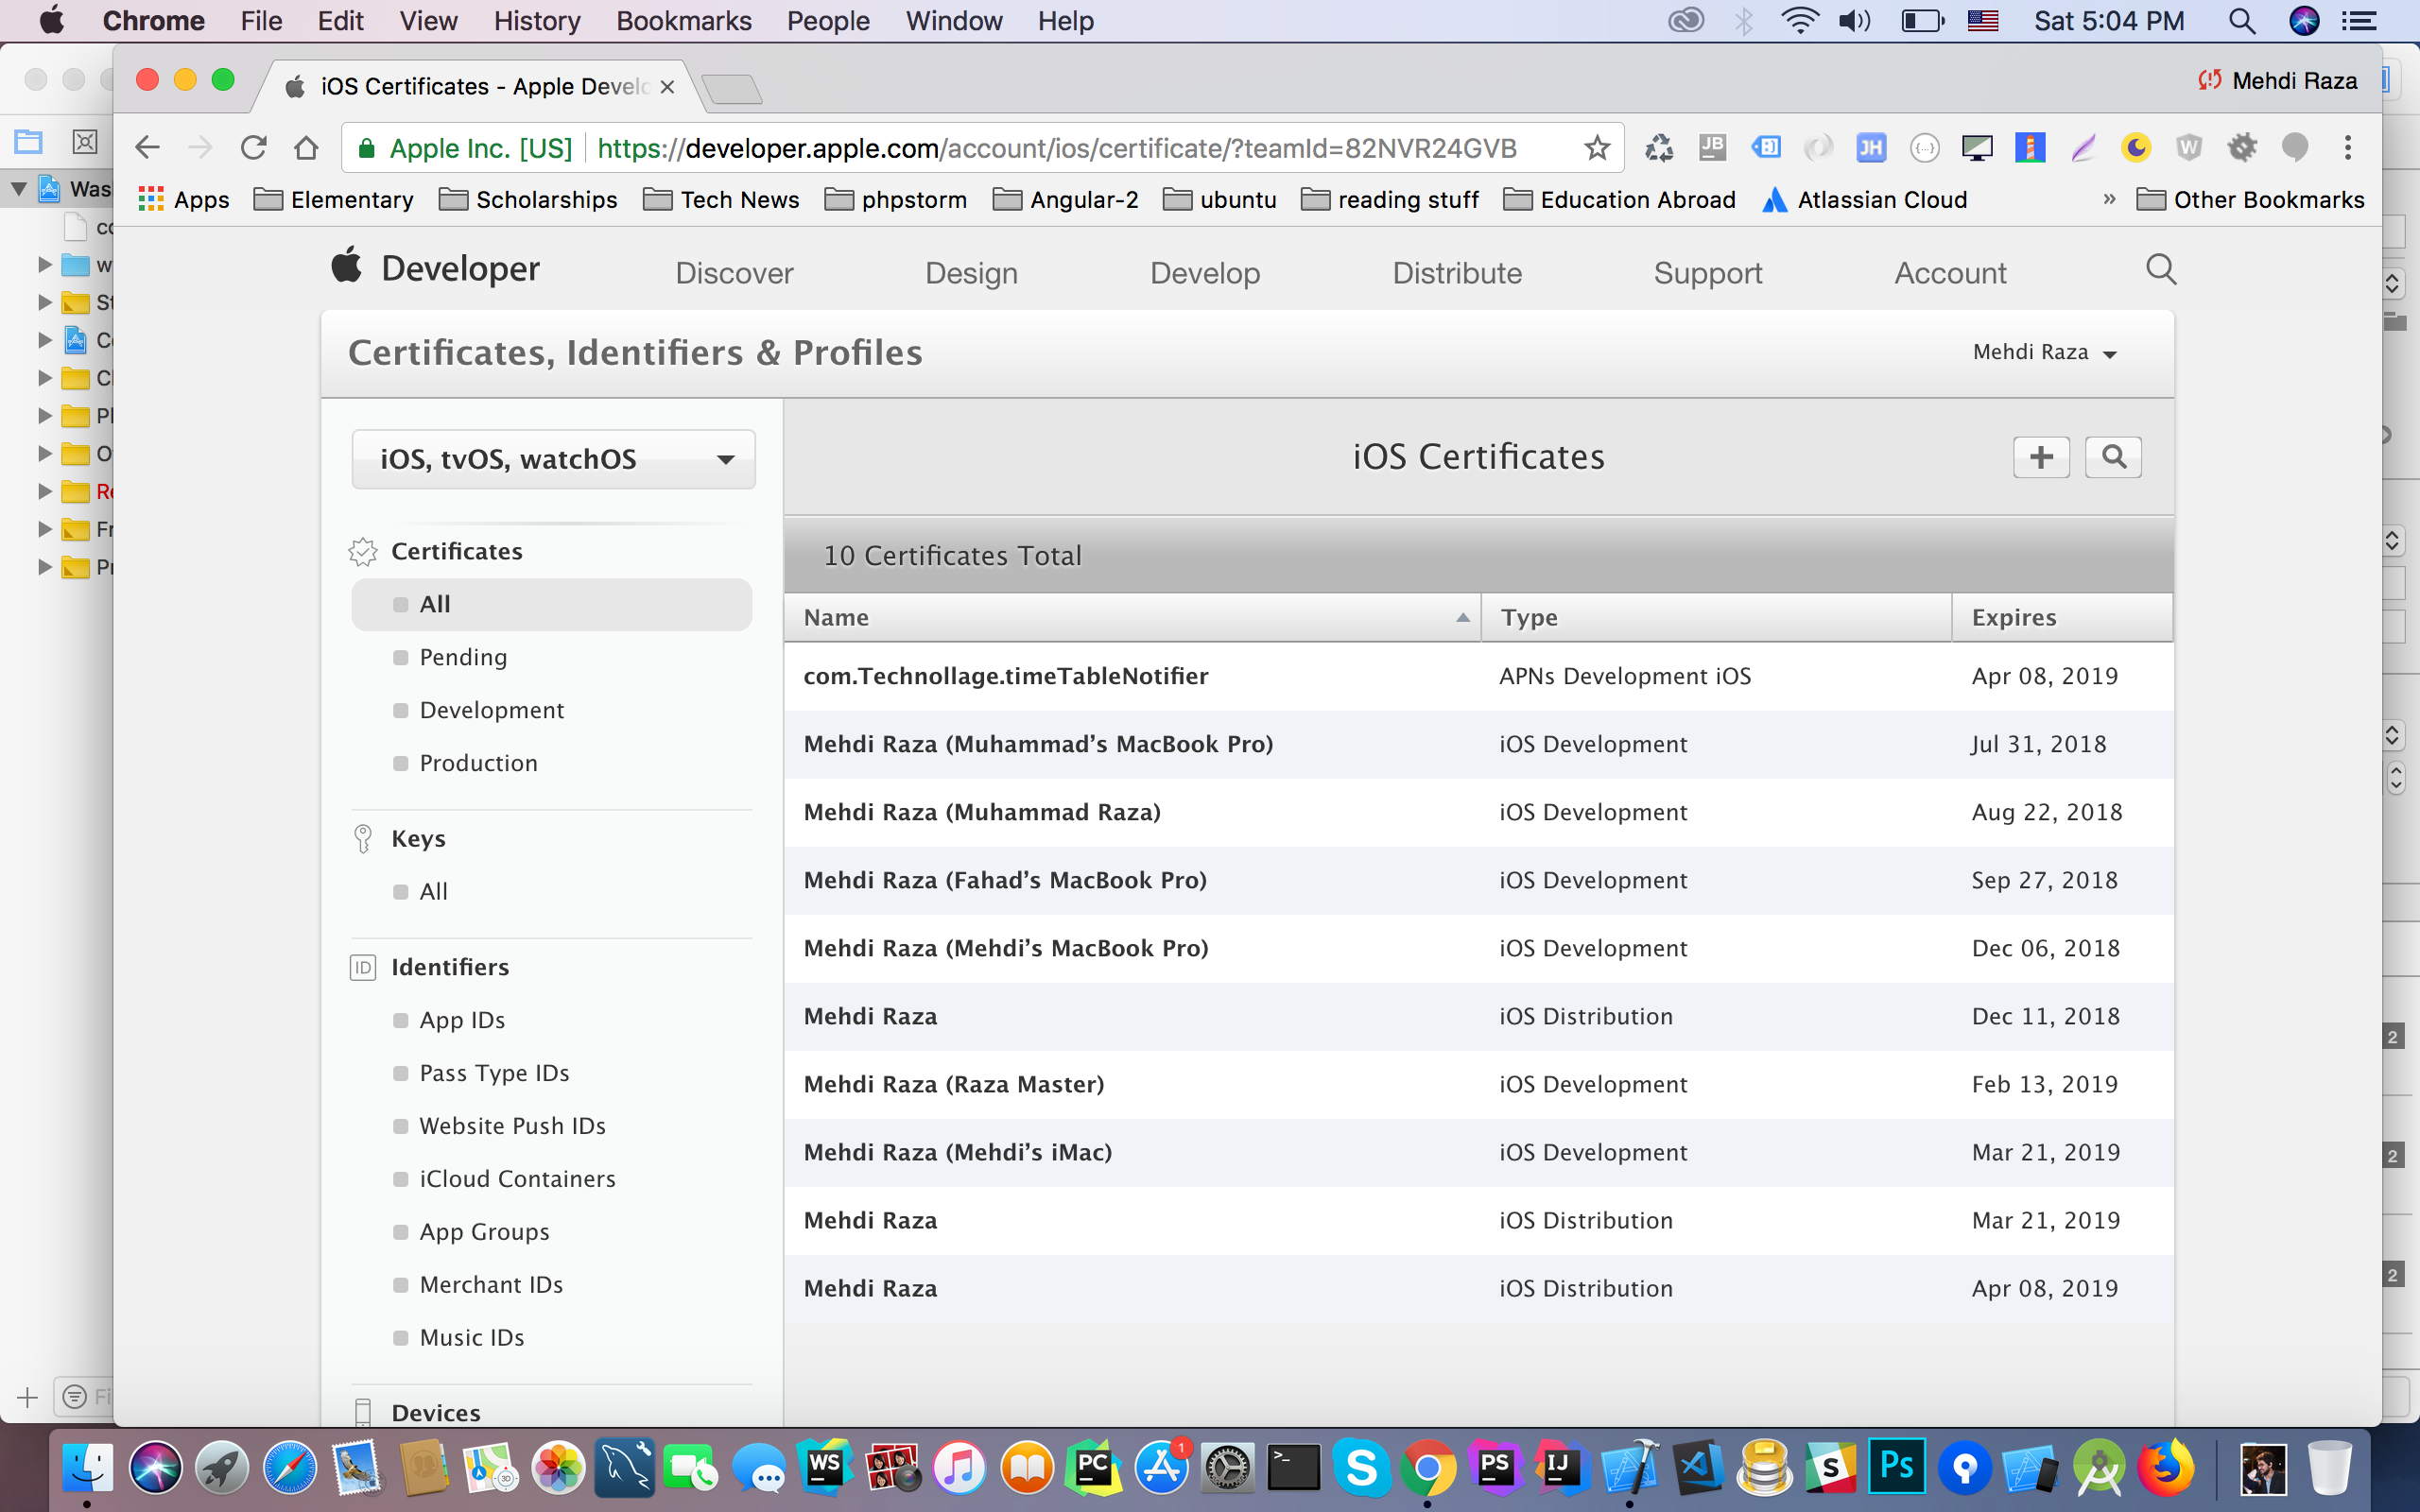The width and height of the screenshot is (2420, 1512).
Task: Bookmark this page with the star icon
Action: pos(1597,148)
